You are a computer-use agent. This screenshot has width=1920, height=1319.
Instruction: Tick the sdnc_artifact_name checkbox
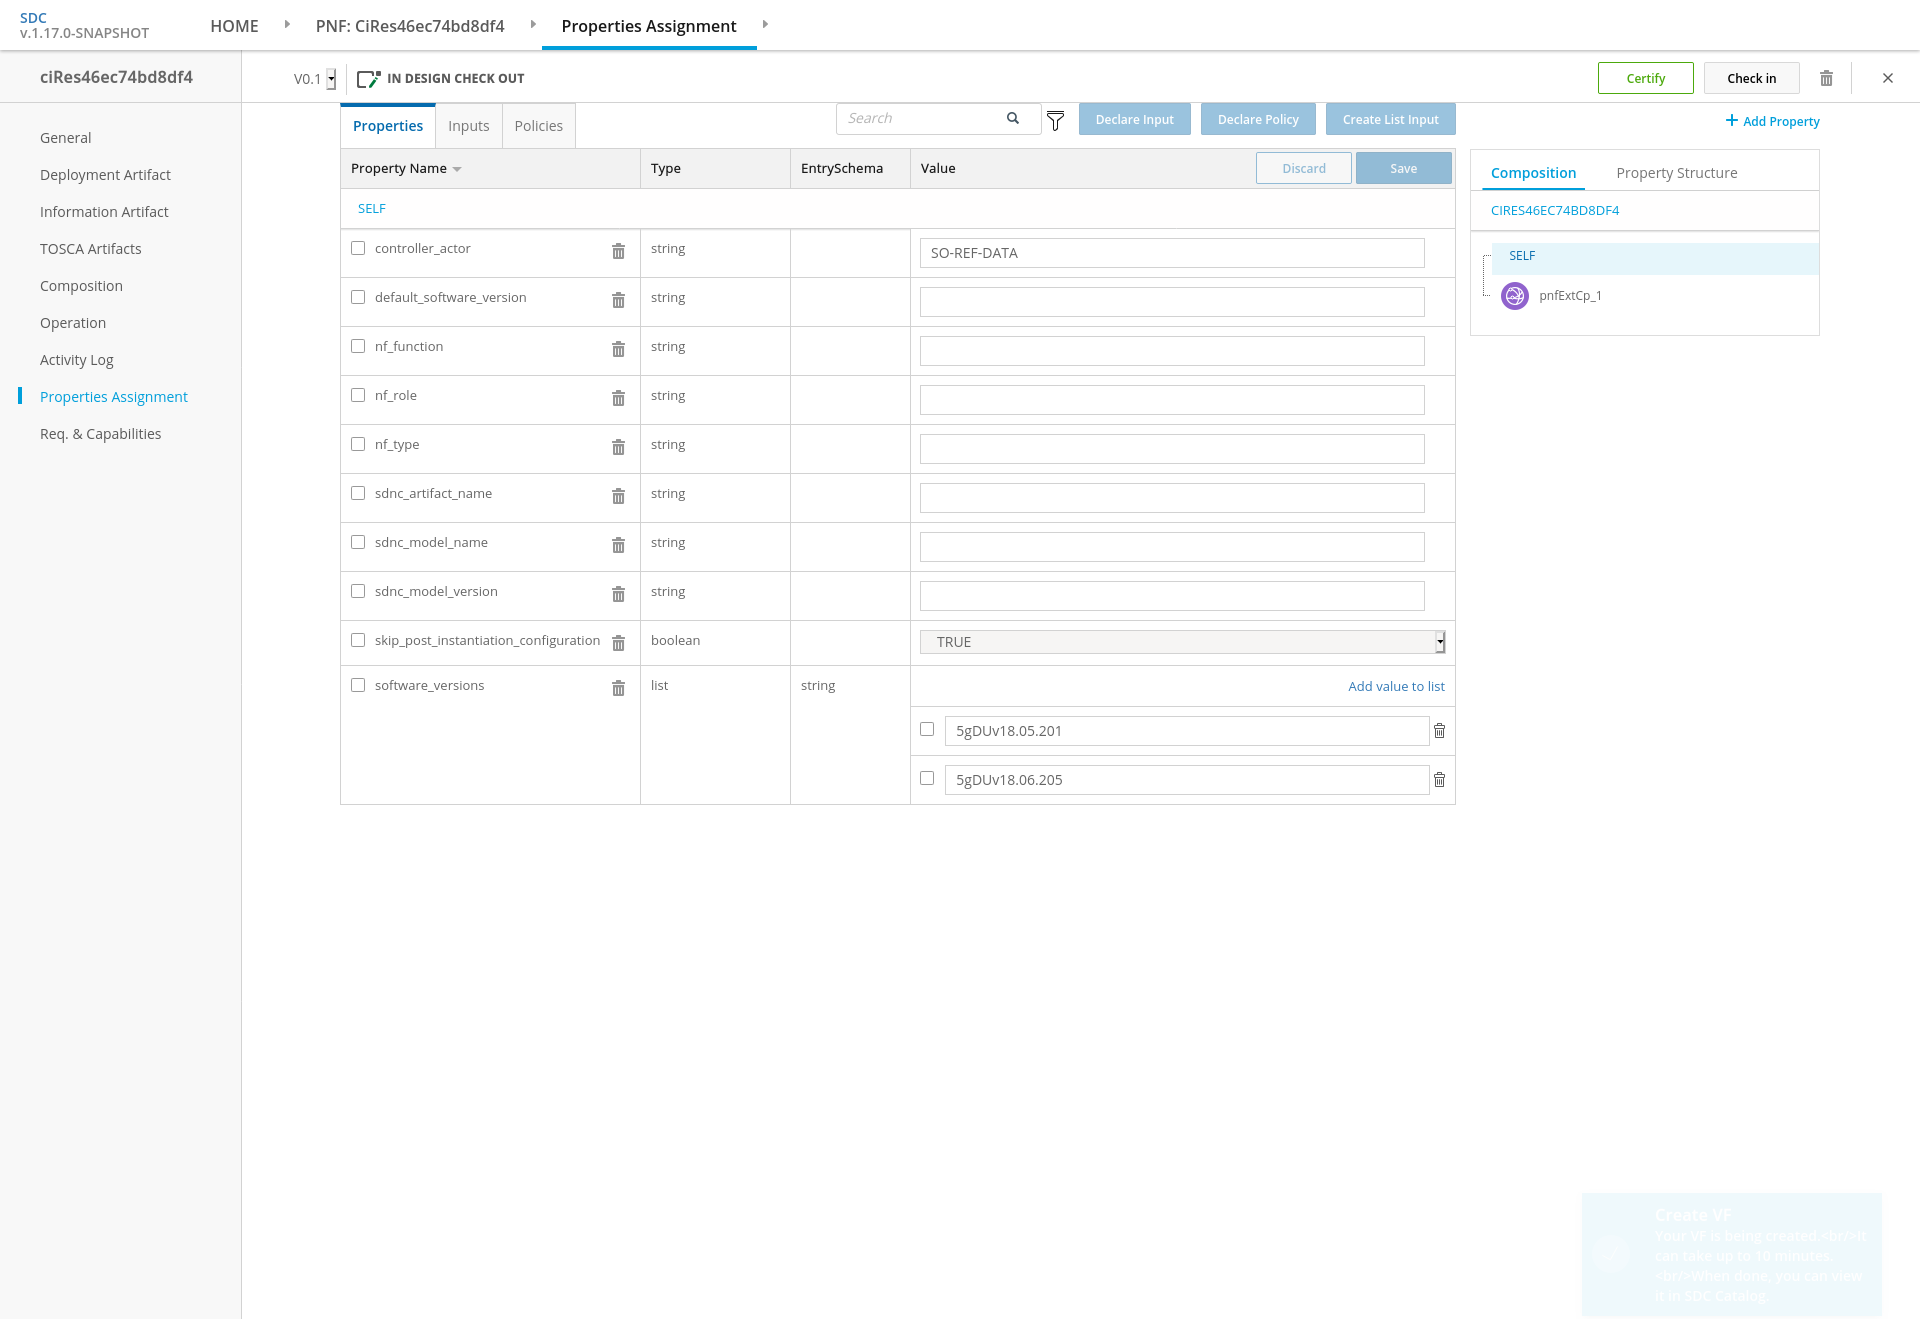coord(358,493)
